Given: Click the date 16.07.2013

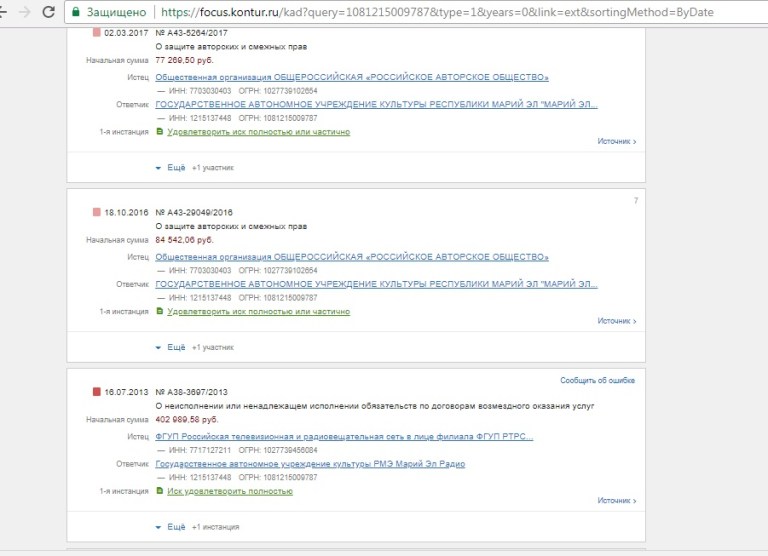Looking at the screenshot, I should (x=126, y=392).
